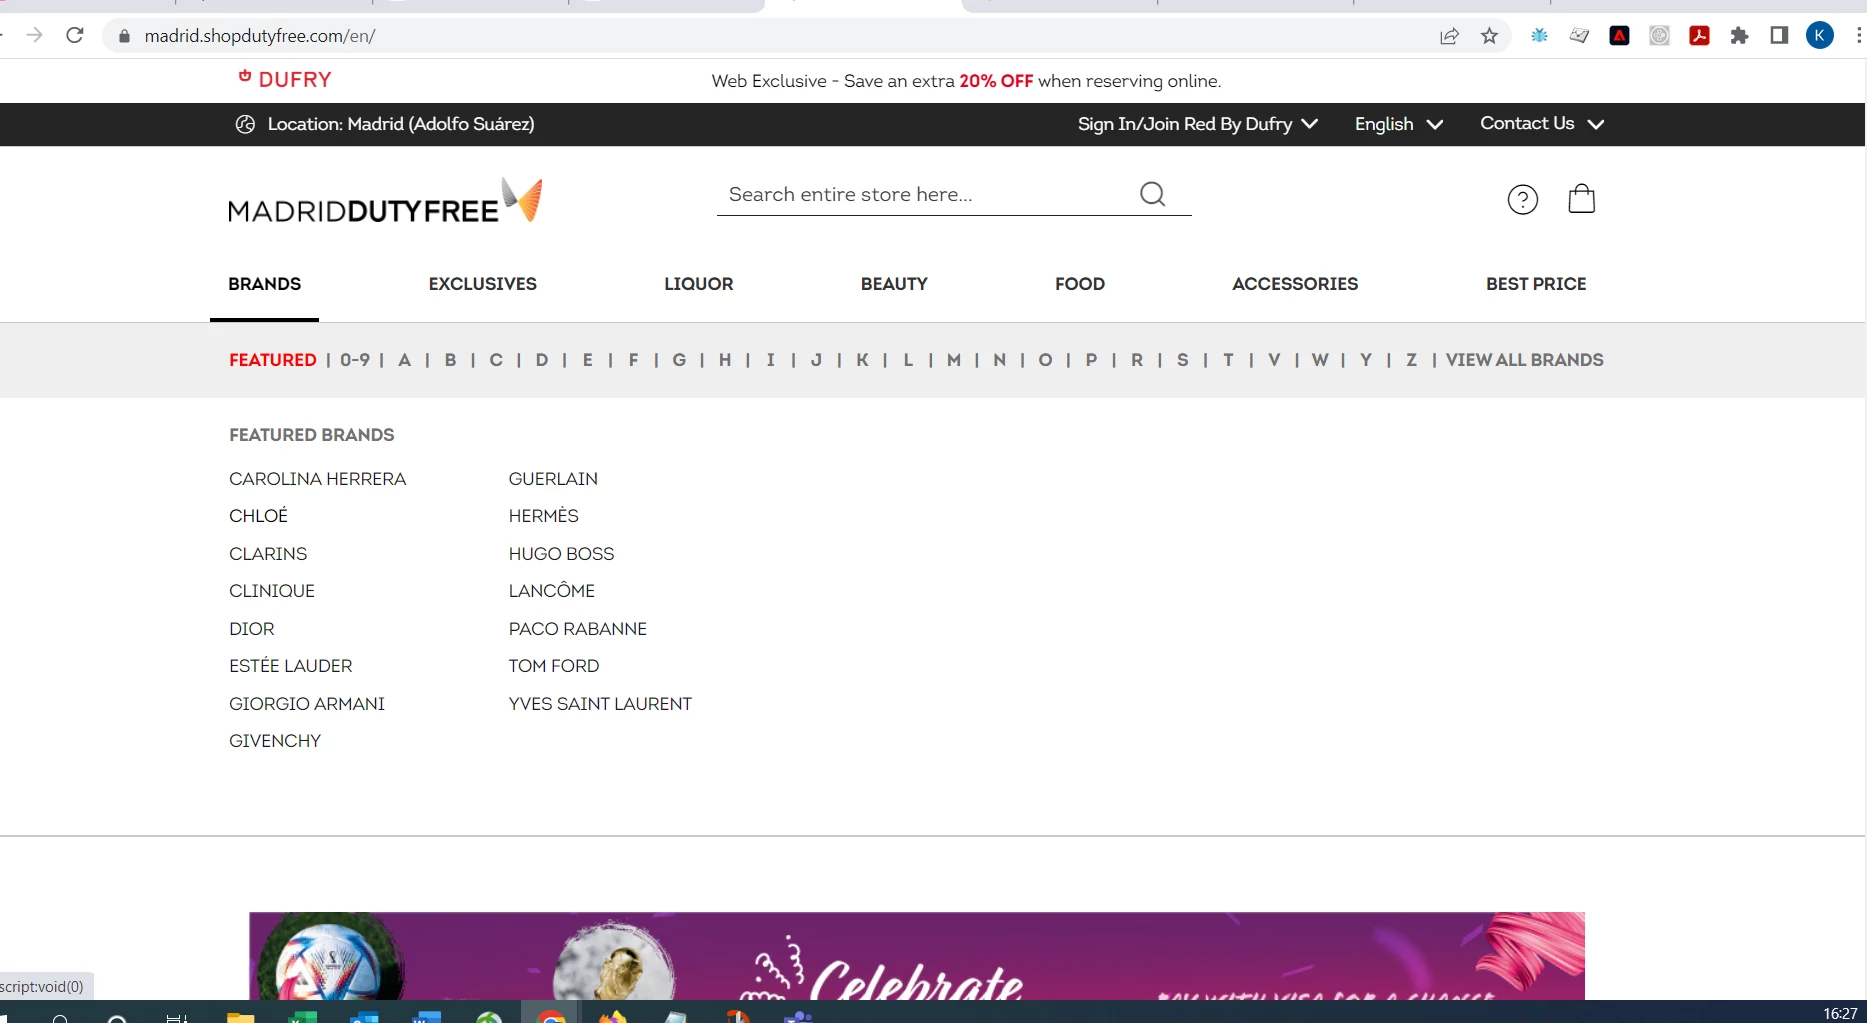The image size is (1867, 1023).
Task: Open File Explorer from taskbar
Action: click(x=240, y=1017)
